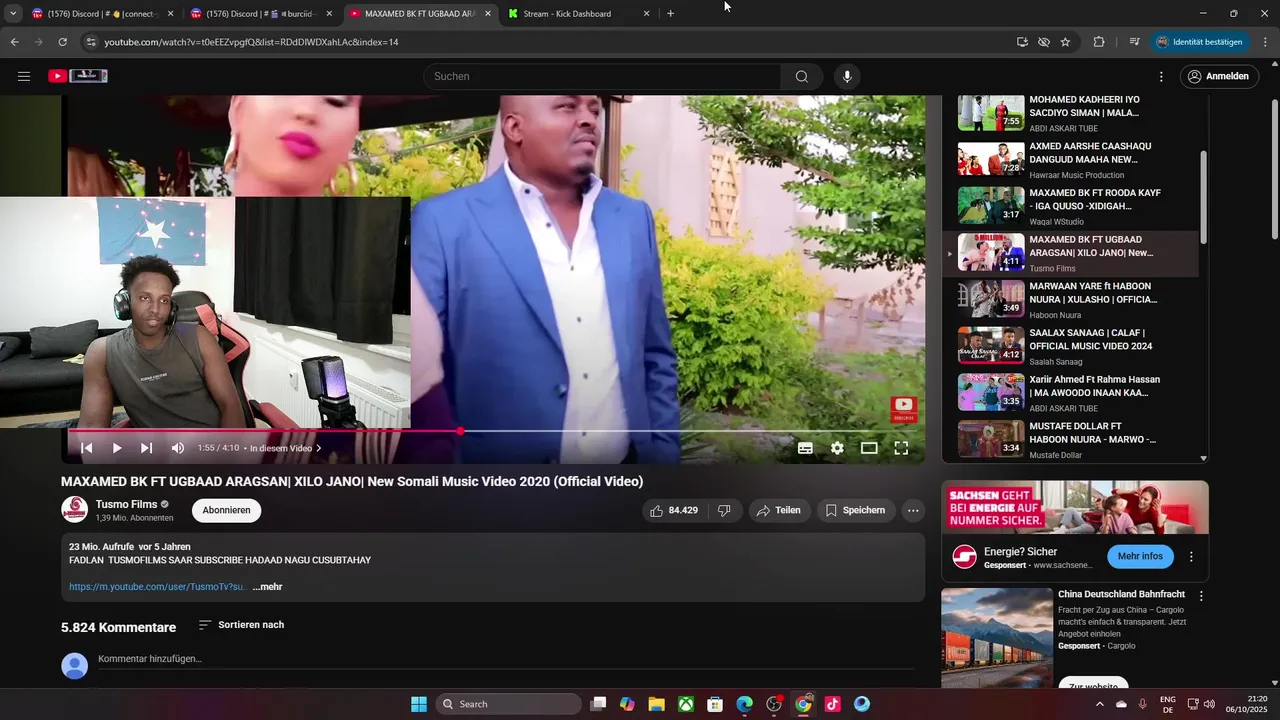Click Identität bestätigen profile chip
Viewport: 1280px width, 720px height.
[x=1198, y=42]
